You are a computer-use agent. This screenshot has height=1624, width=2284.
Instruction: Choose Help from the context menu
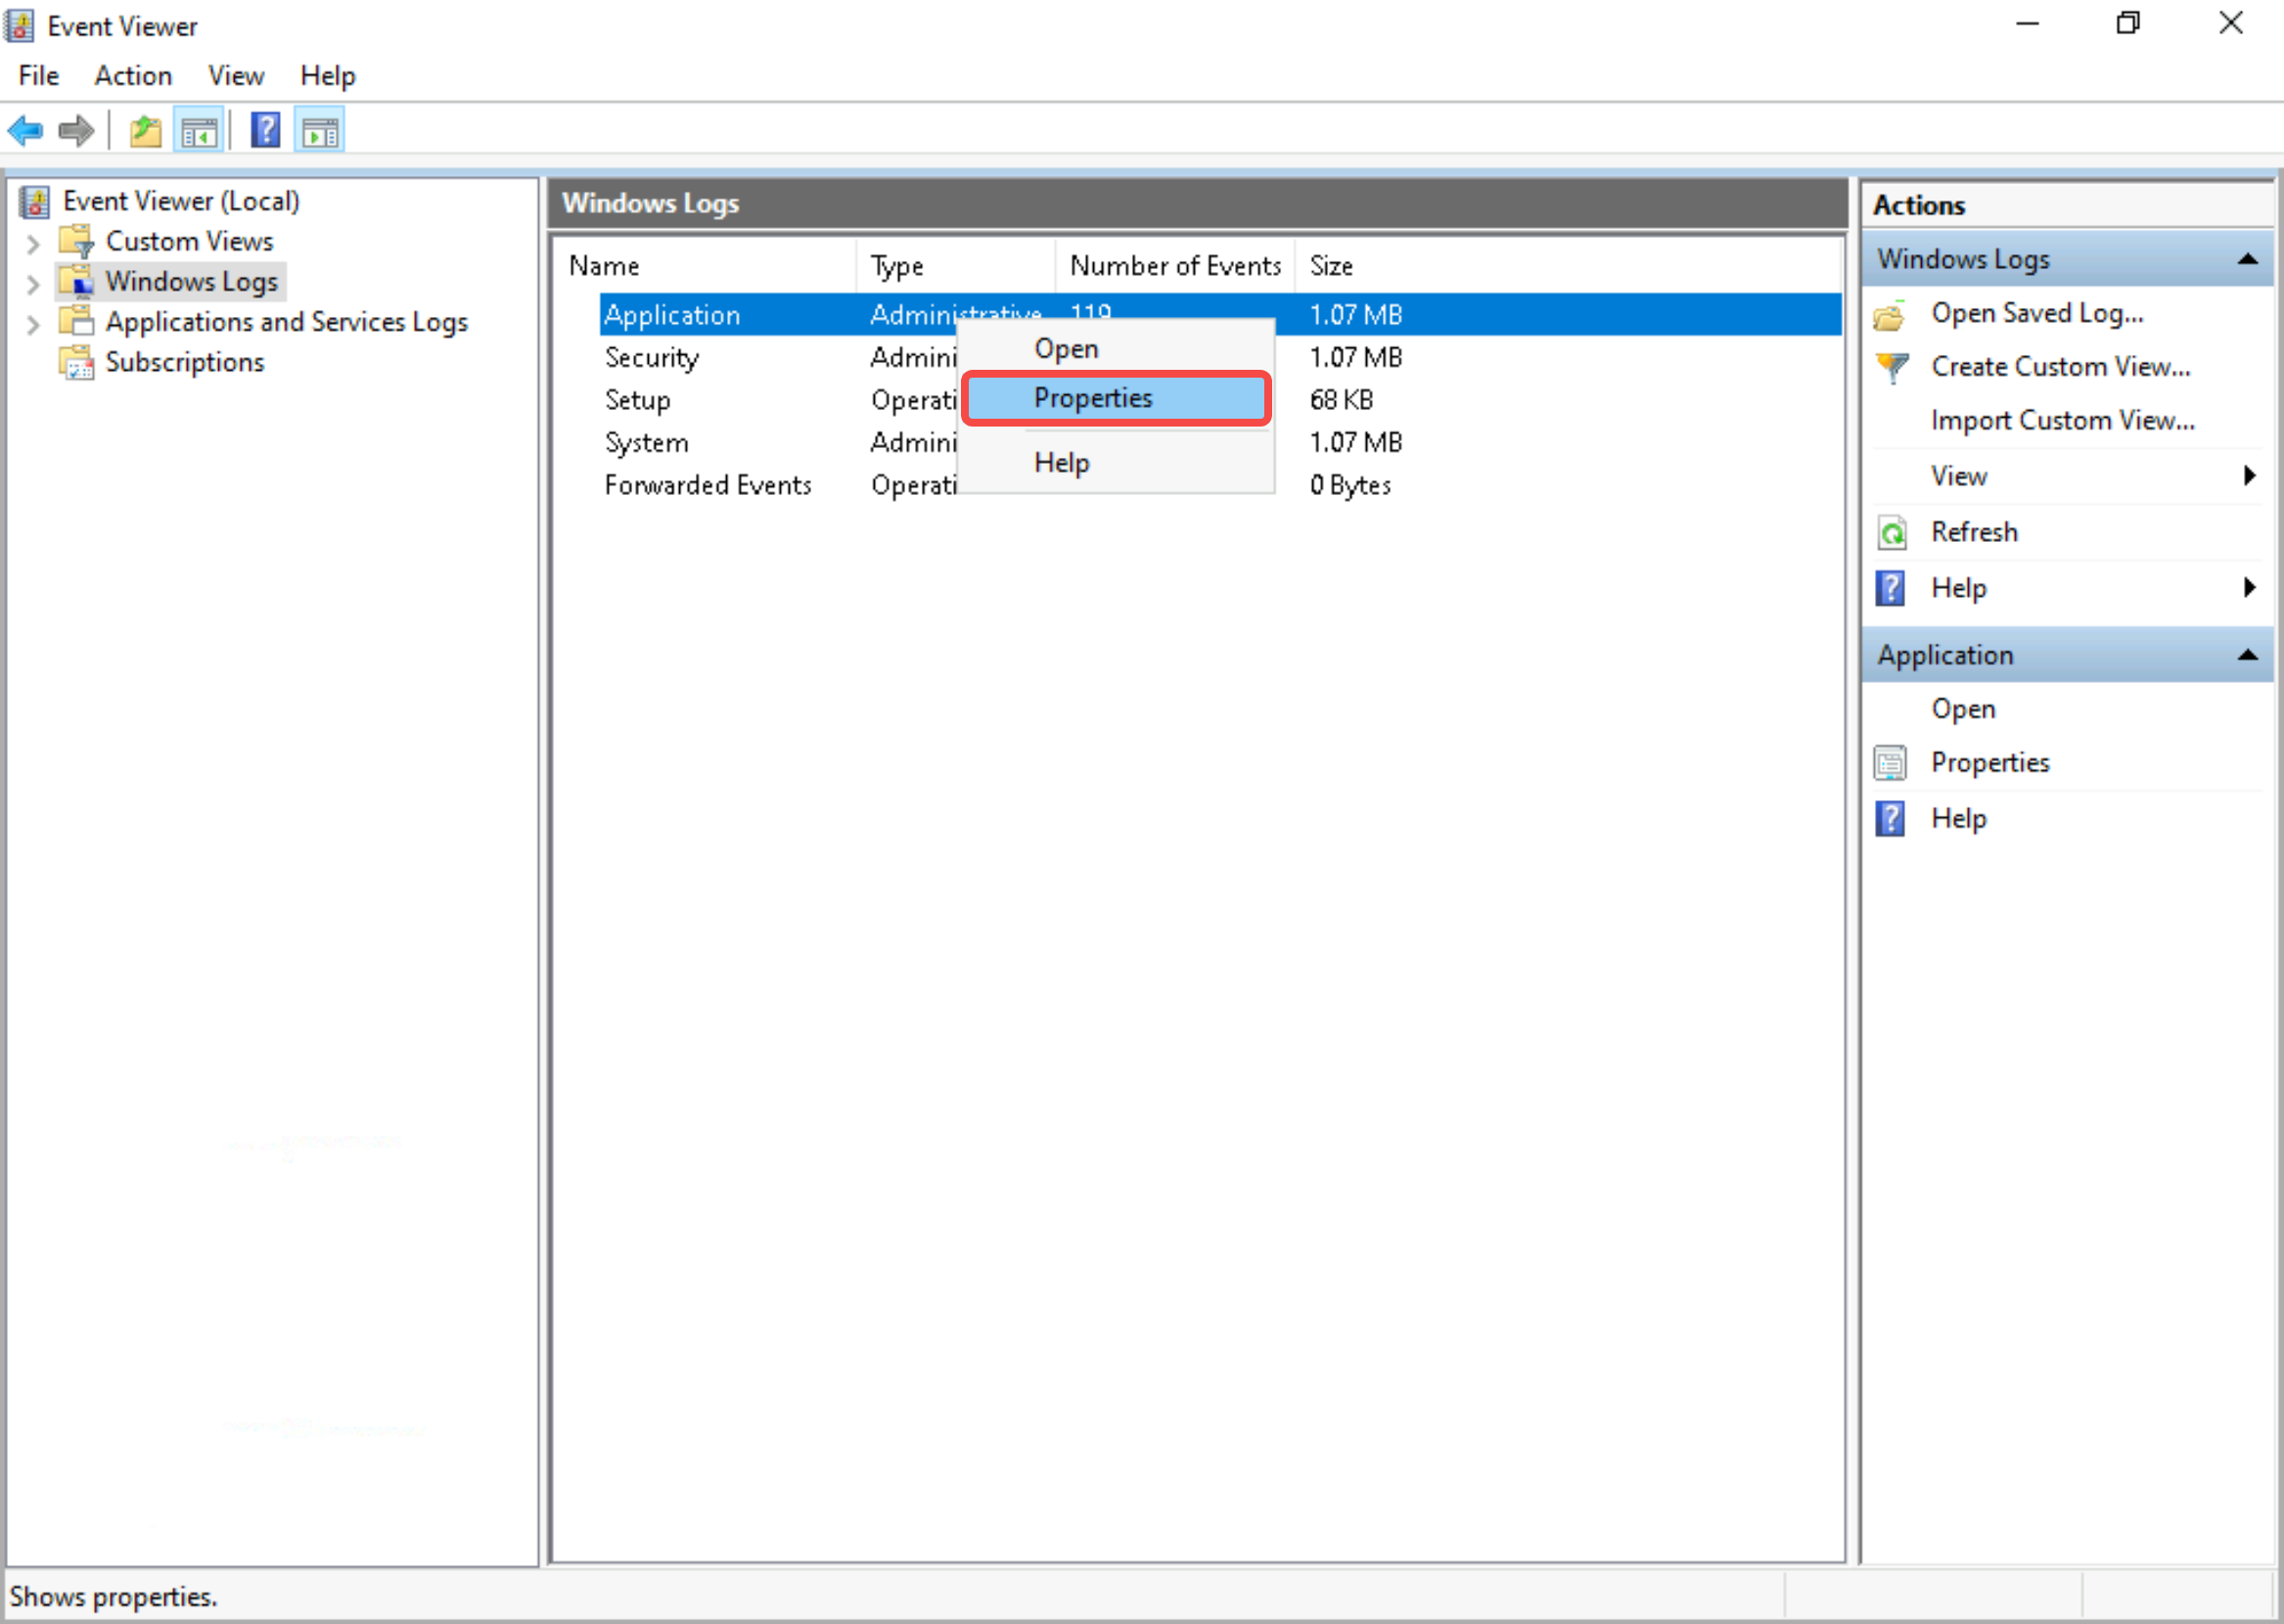coord(1117,463)
